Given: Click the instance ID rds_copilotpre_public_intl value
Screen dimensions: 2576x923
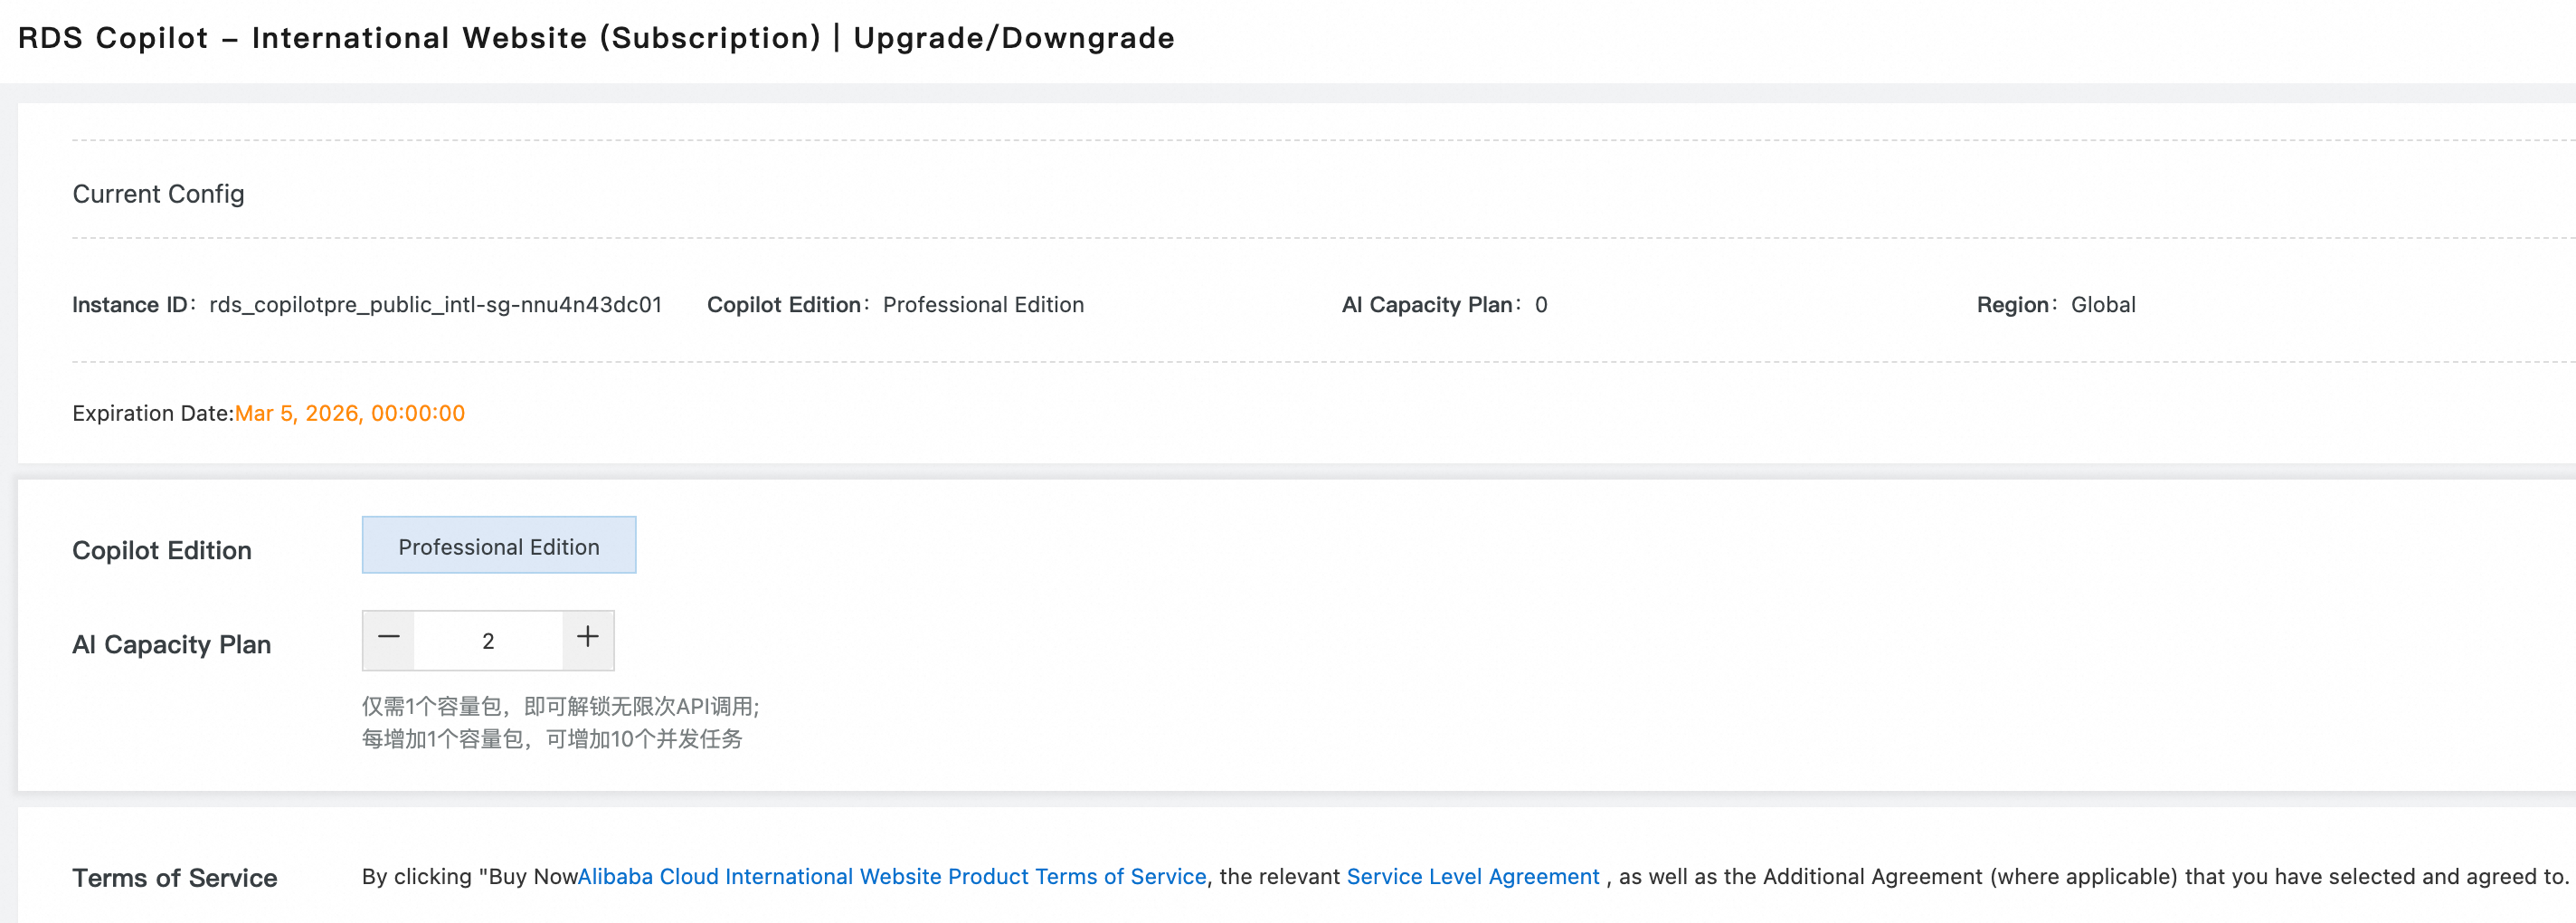Looking at the screenshot, I should [x=435, y=305].
